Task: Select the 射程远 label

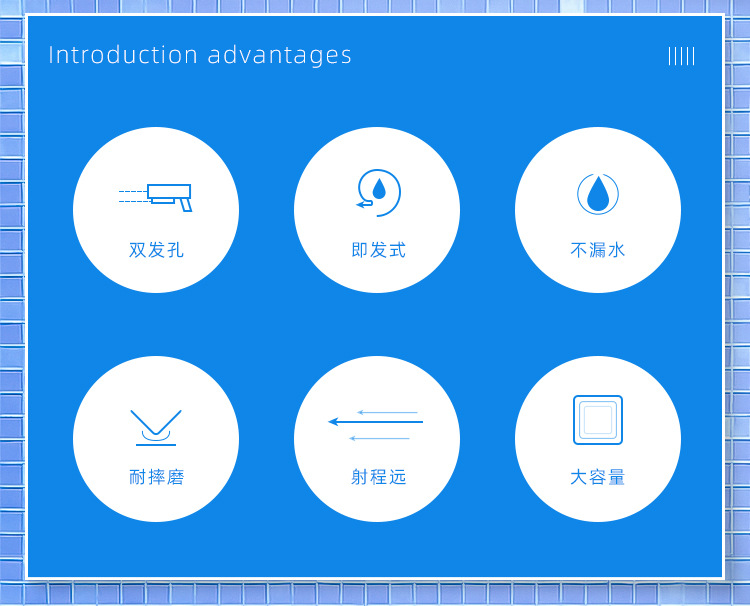Action: [x=378, y=477]
